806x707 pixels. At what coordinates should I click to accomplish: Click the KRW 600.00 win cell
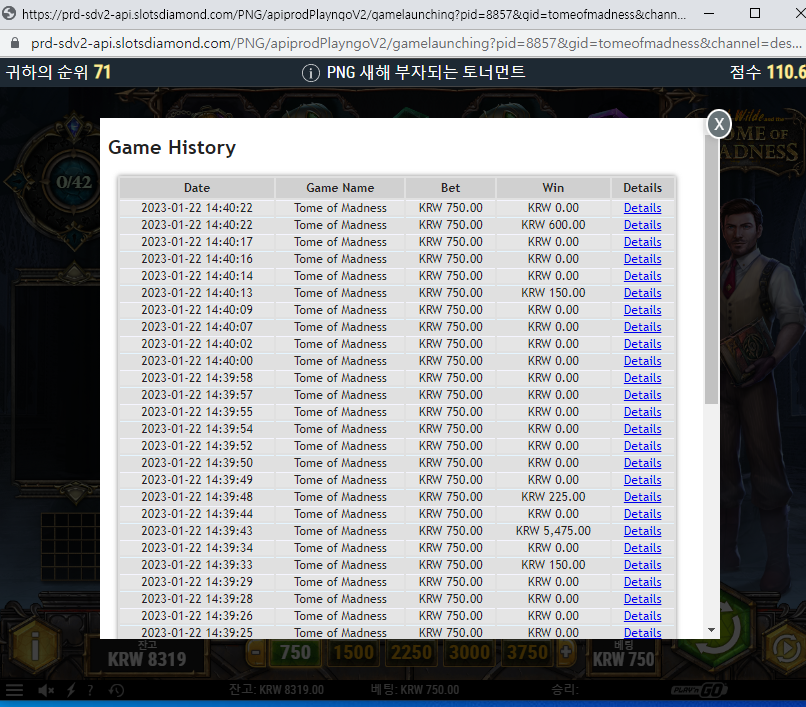(553, 225)
